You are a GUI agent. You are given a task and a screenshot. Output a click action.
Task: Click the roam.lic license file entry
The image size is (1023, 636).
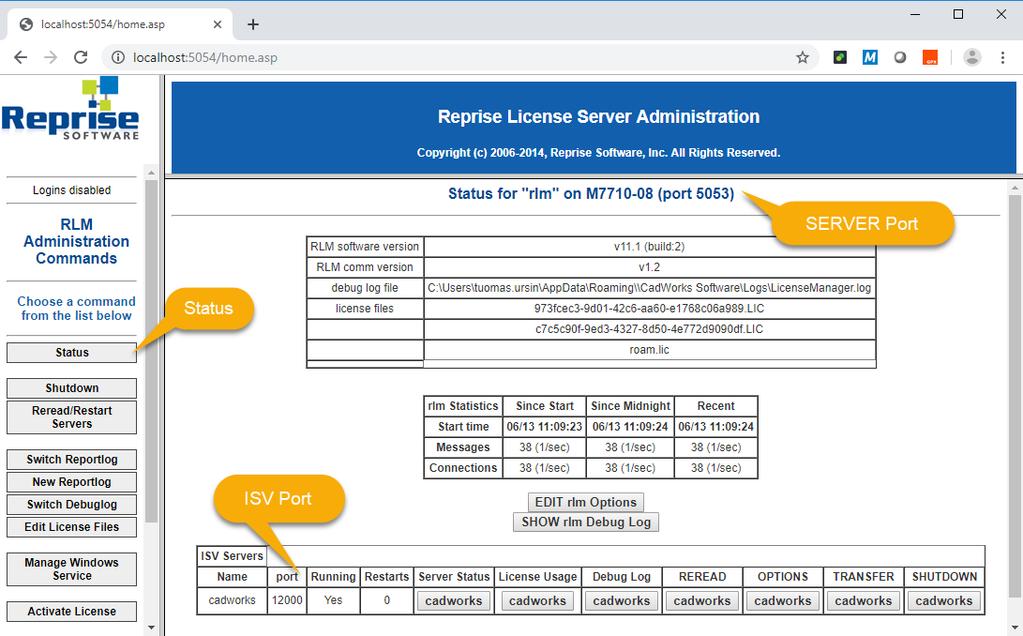point(649,350)
